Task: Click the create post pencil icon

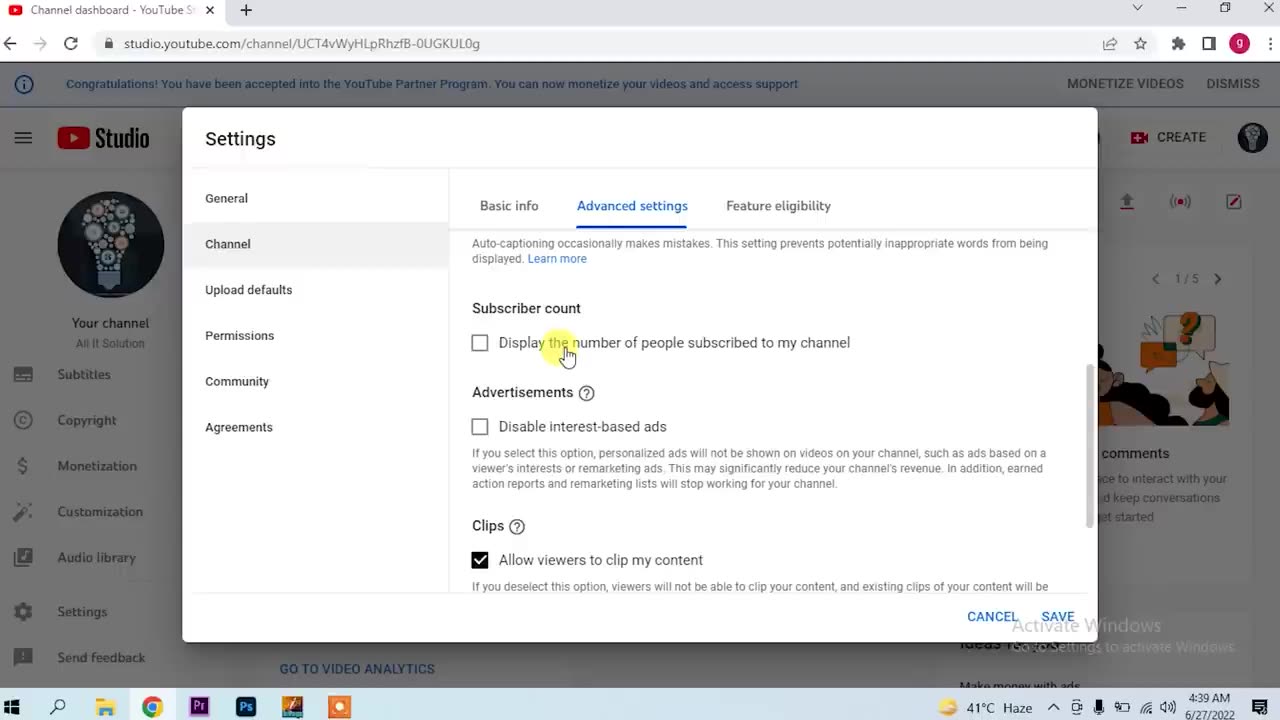Action: click(1234, 202)
